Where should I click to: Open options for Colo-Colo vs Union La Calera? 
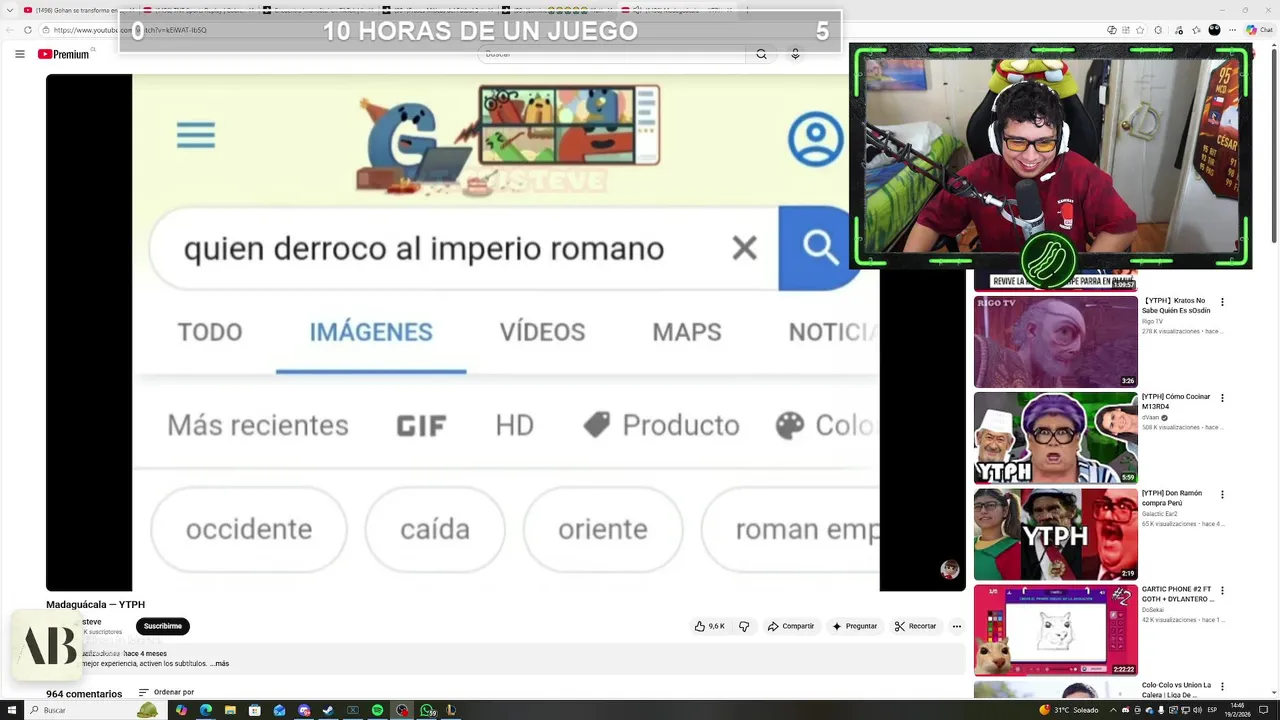coord(1221,687)
